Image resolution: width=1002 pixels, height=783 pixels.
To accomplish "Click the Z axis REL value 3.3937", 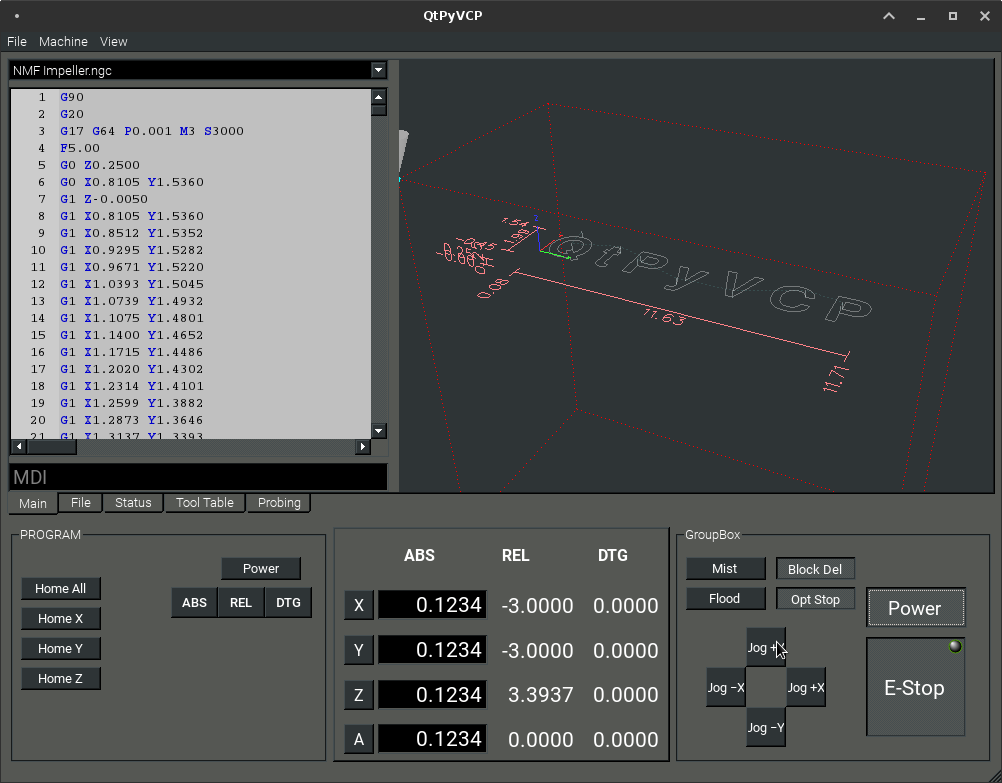I will (x=541, y=695).
